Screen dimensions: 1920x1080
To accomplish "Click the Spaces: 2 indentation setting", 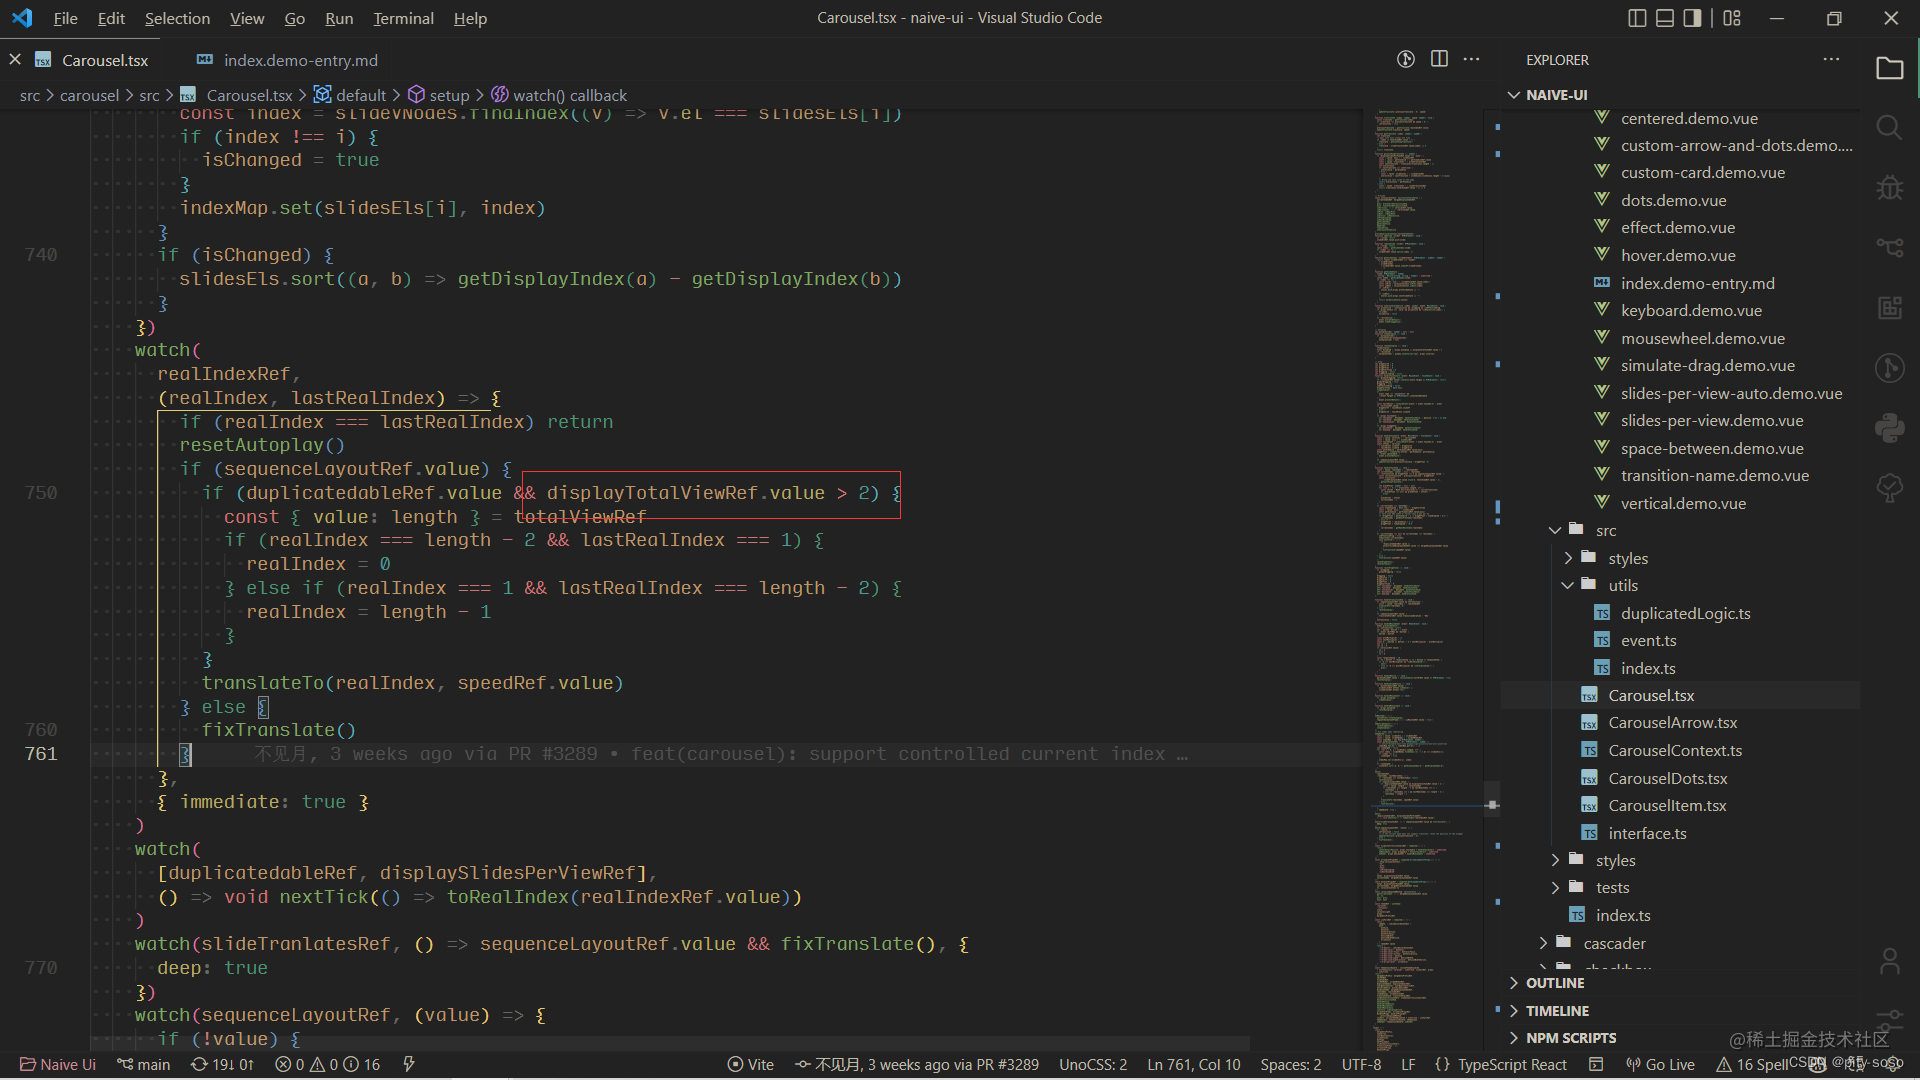I will 1290,1065.
